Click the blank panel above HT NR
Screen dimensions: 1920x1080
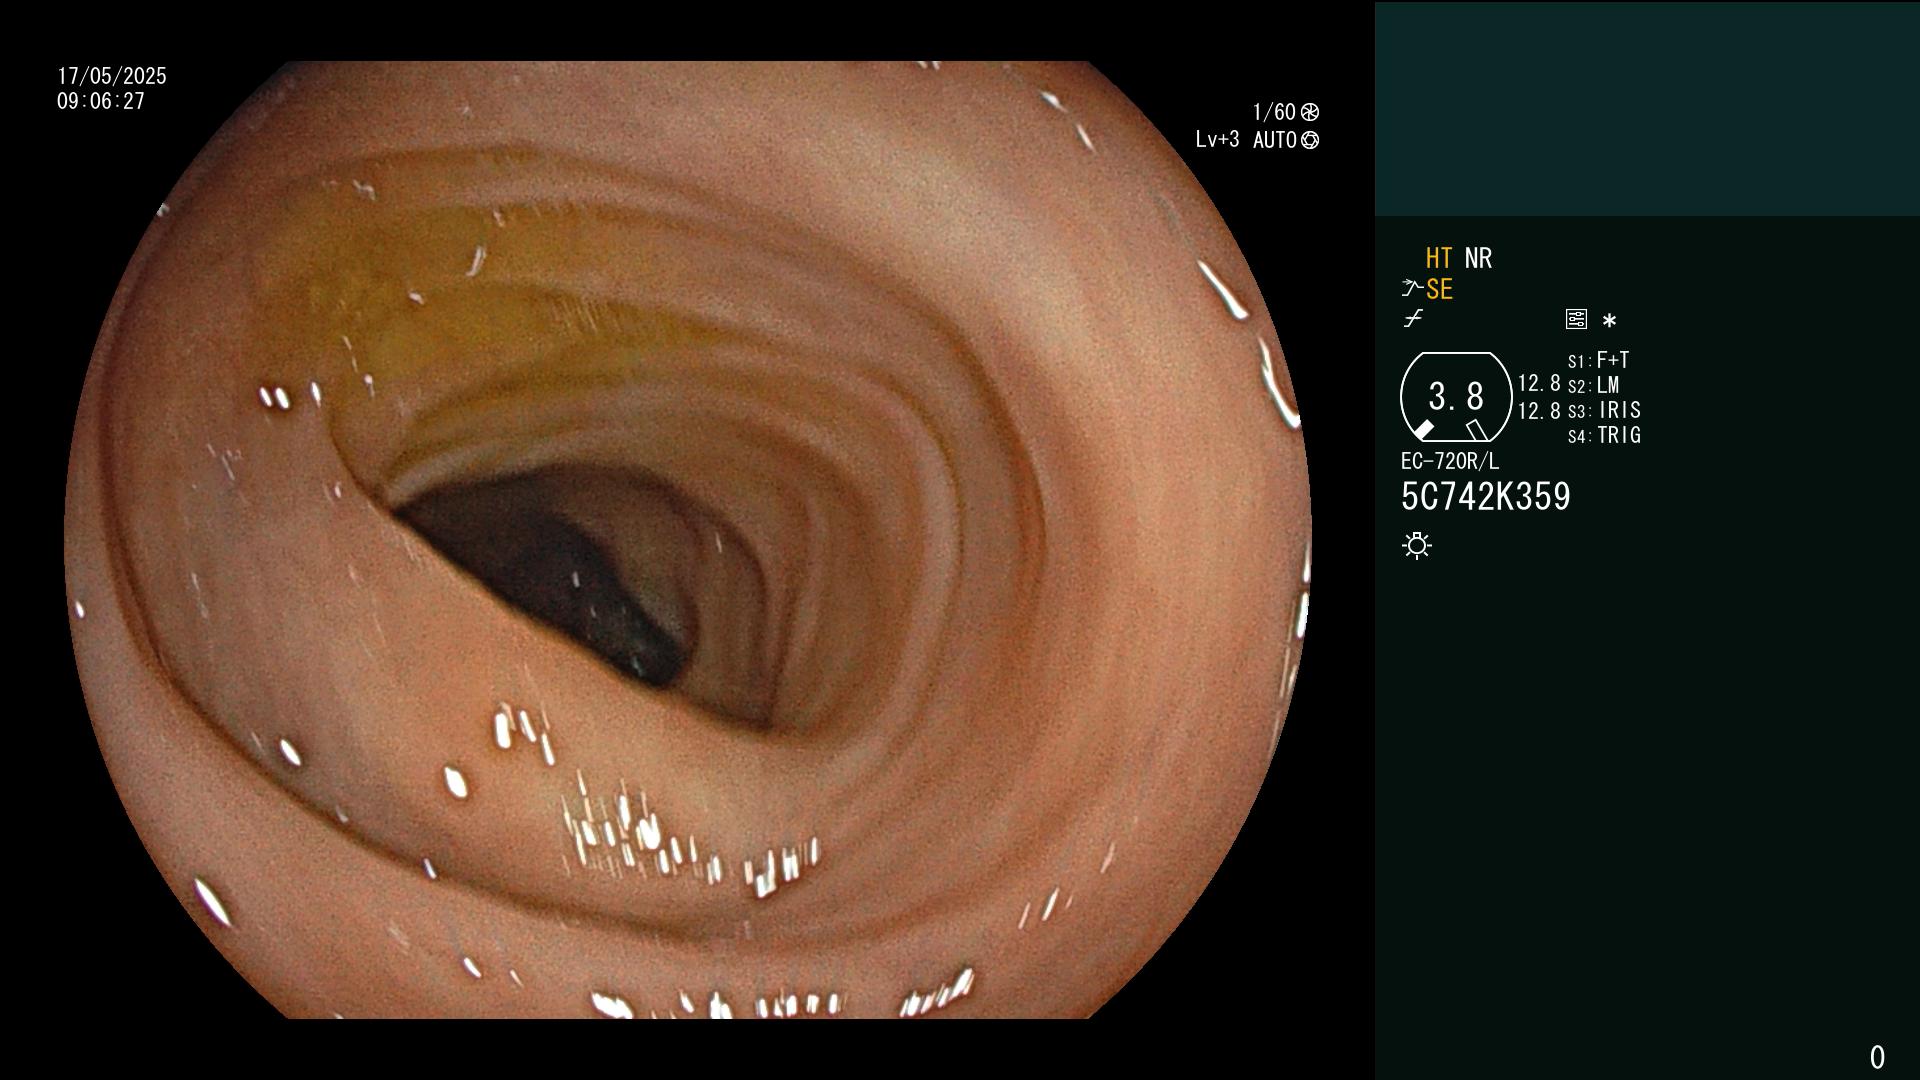(1647, 108)
